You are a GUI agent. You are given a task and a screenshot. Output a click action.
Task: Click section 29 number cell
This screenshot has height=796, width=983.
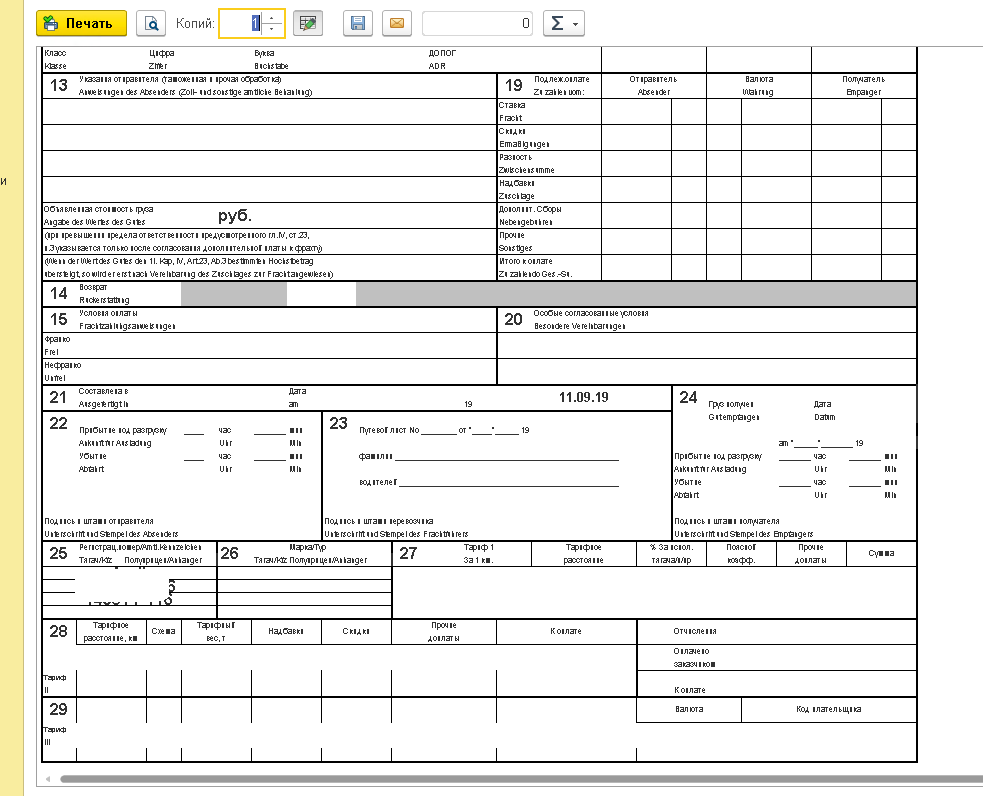tap(58, 709)
